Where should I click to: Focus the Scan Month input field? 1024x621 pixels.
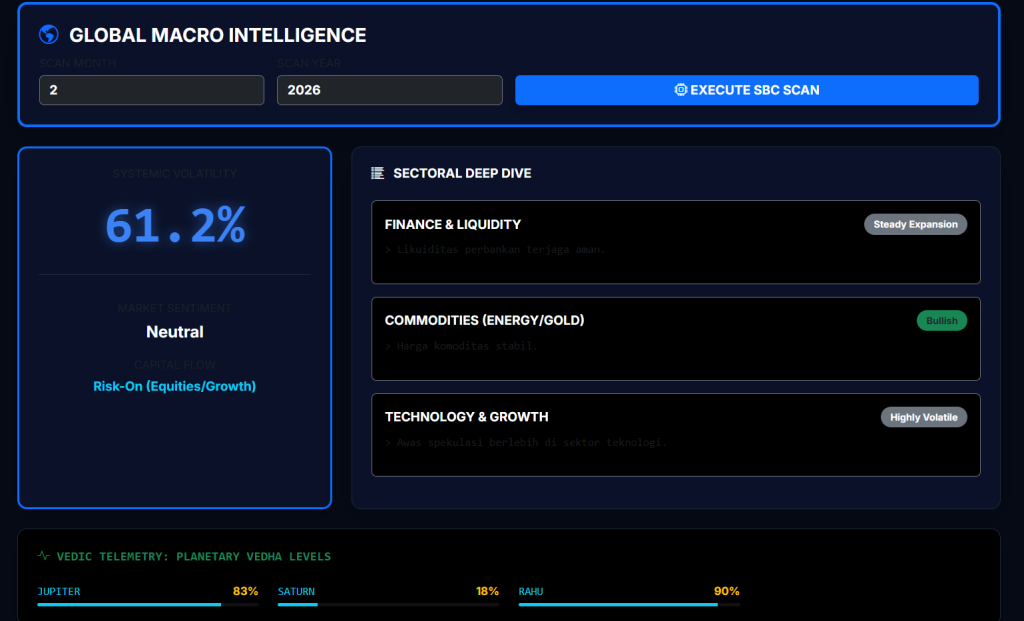coord(151,90)
